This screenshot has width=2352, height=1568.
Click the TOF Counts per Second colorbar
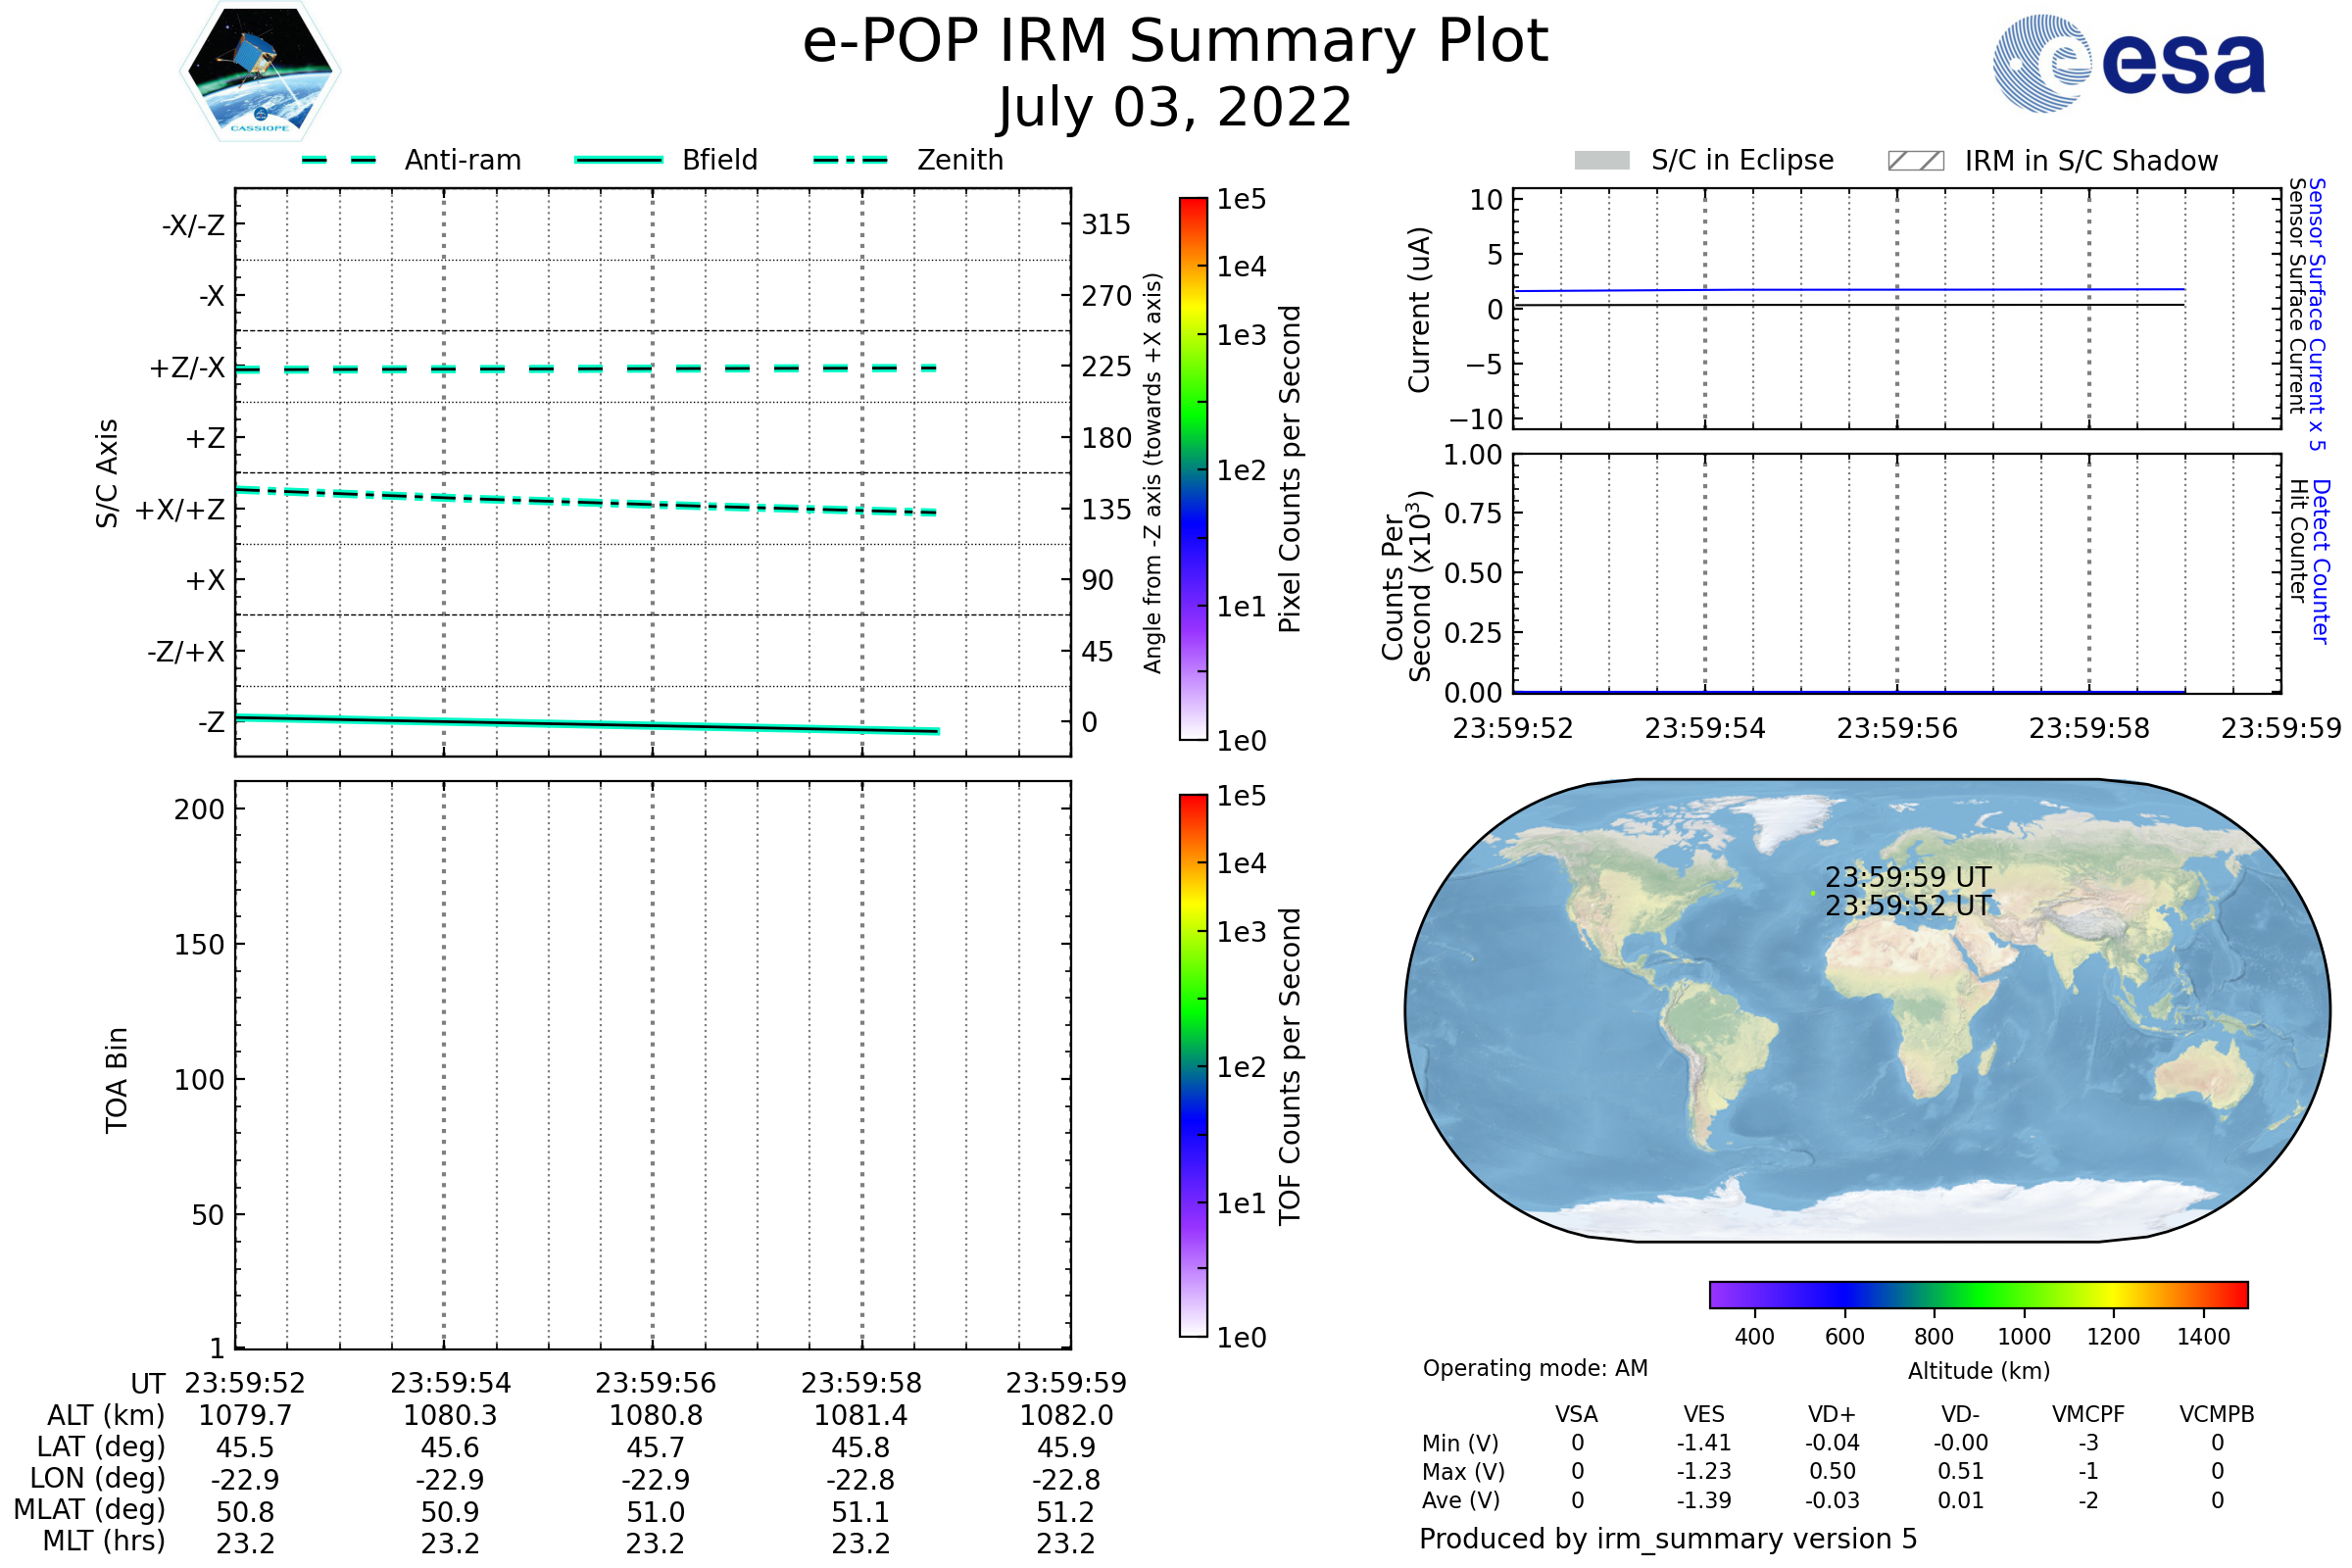1193,1066
